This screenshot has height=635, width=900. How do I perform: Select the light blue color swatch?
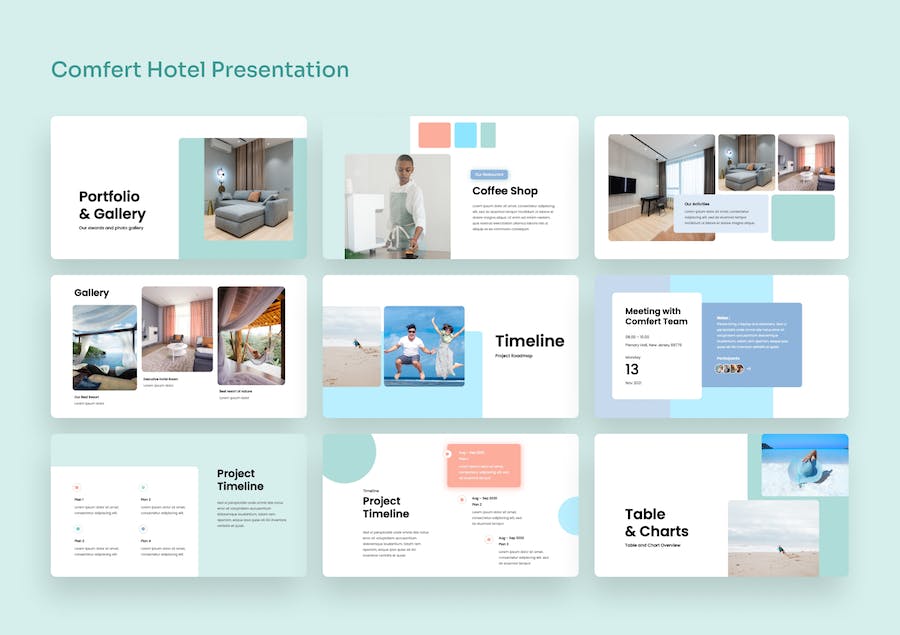point(465,135)
